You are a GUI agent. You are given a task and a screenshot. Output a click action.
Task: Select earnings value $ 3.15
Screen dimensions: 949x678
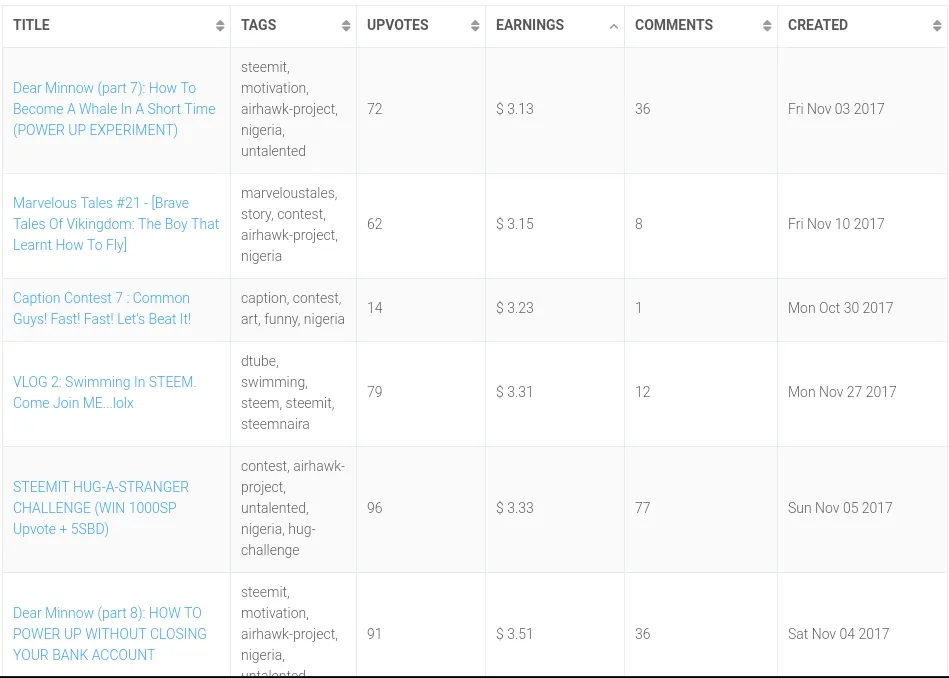[x=515, y=224]
